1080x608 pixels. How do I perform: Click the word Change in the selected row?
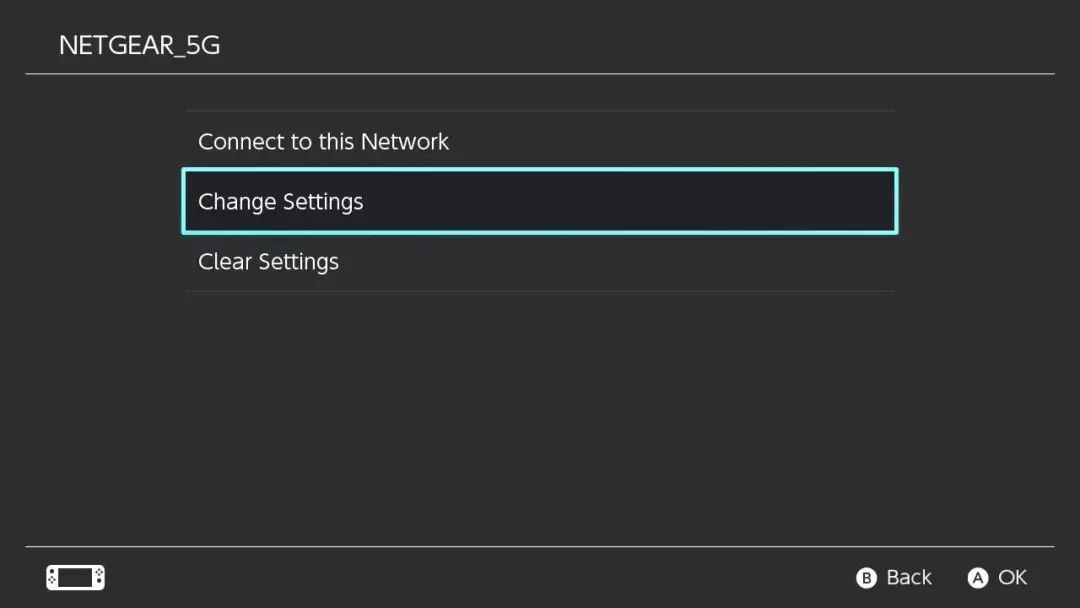tap(236, 202)
